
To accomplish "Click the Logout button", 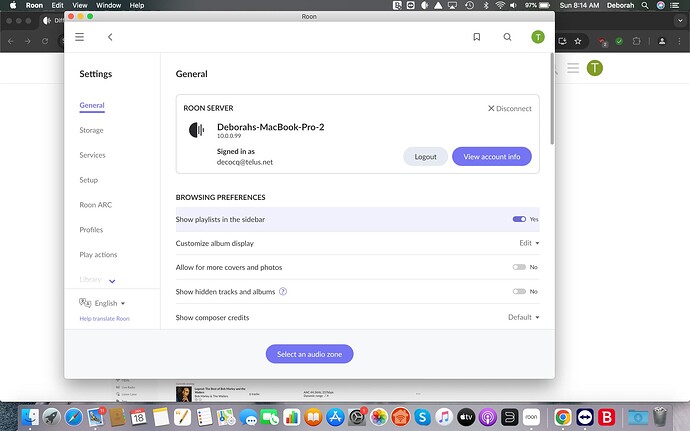I will coord(425,156).
